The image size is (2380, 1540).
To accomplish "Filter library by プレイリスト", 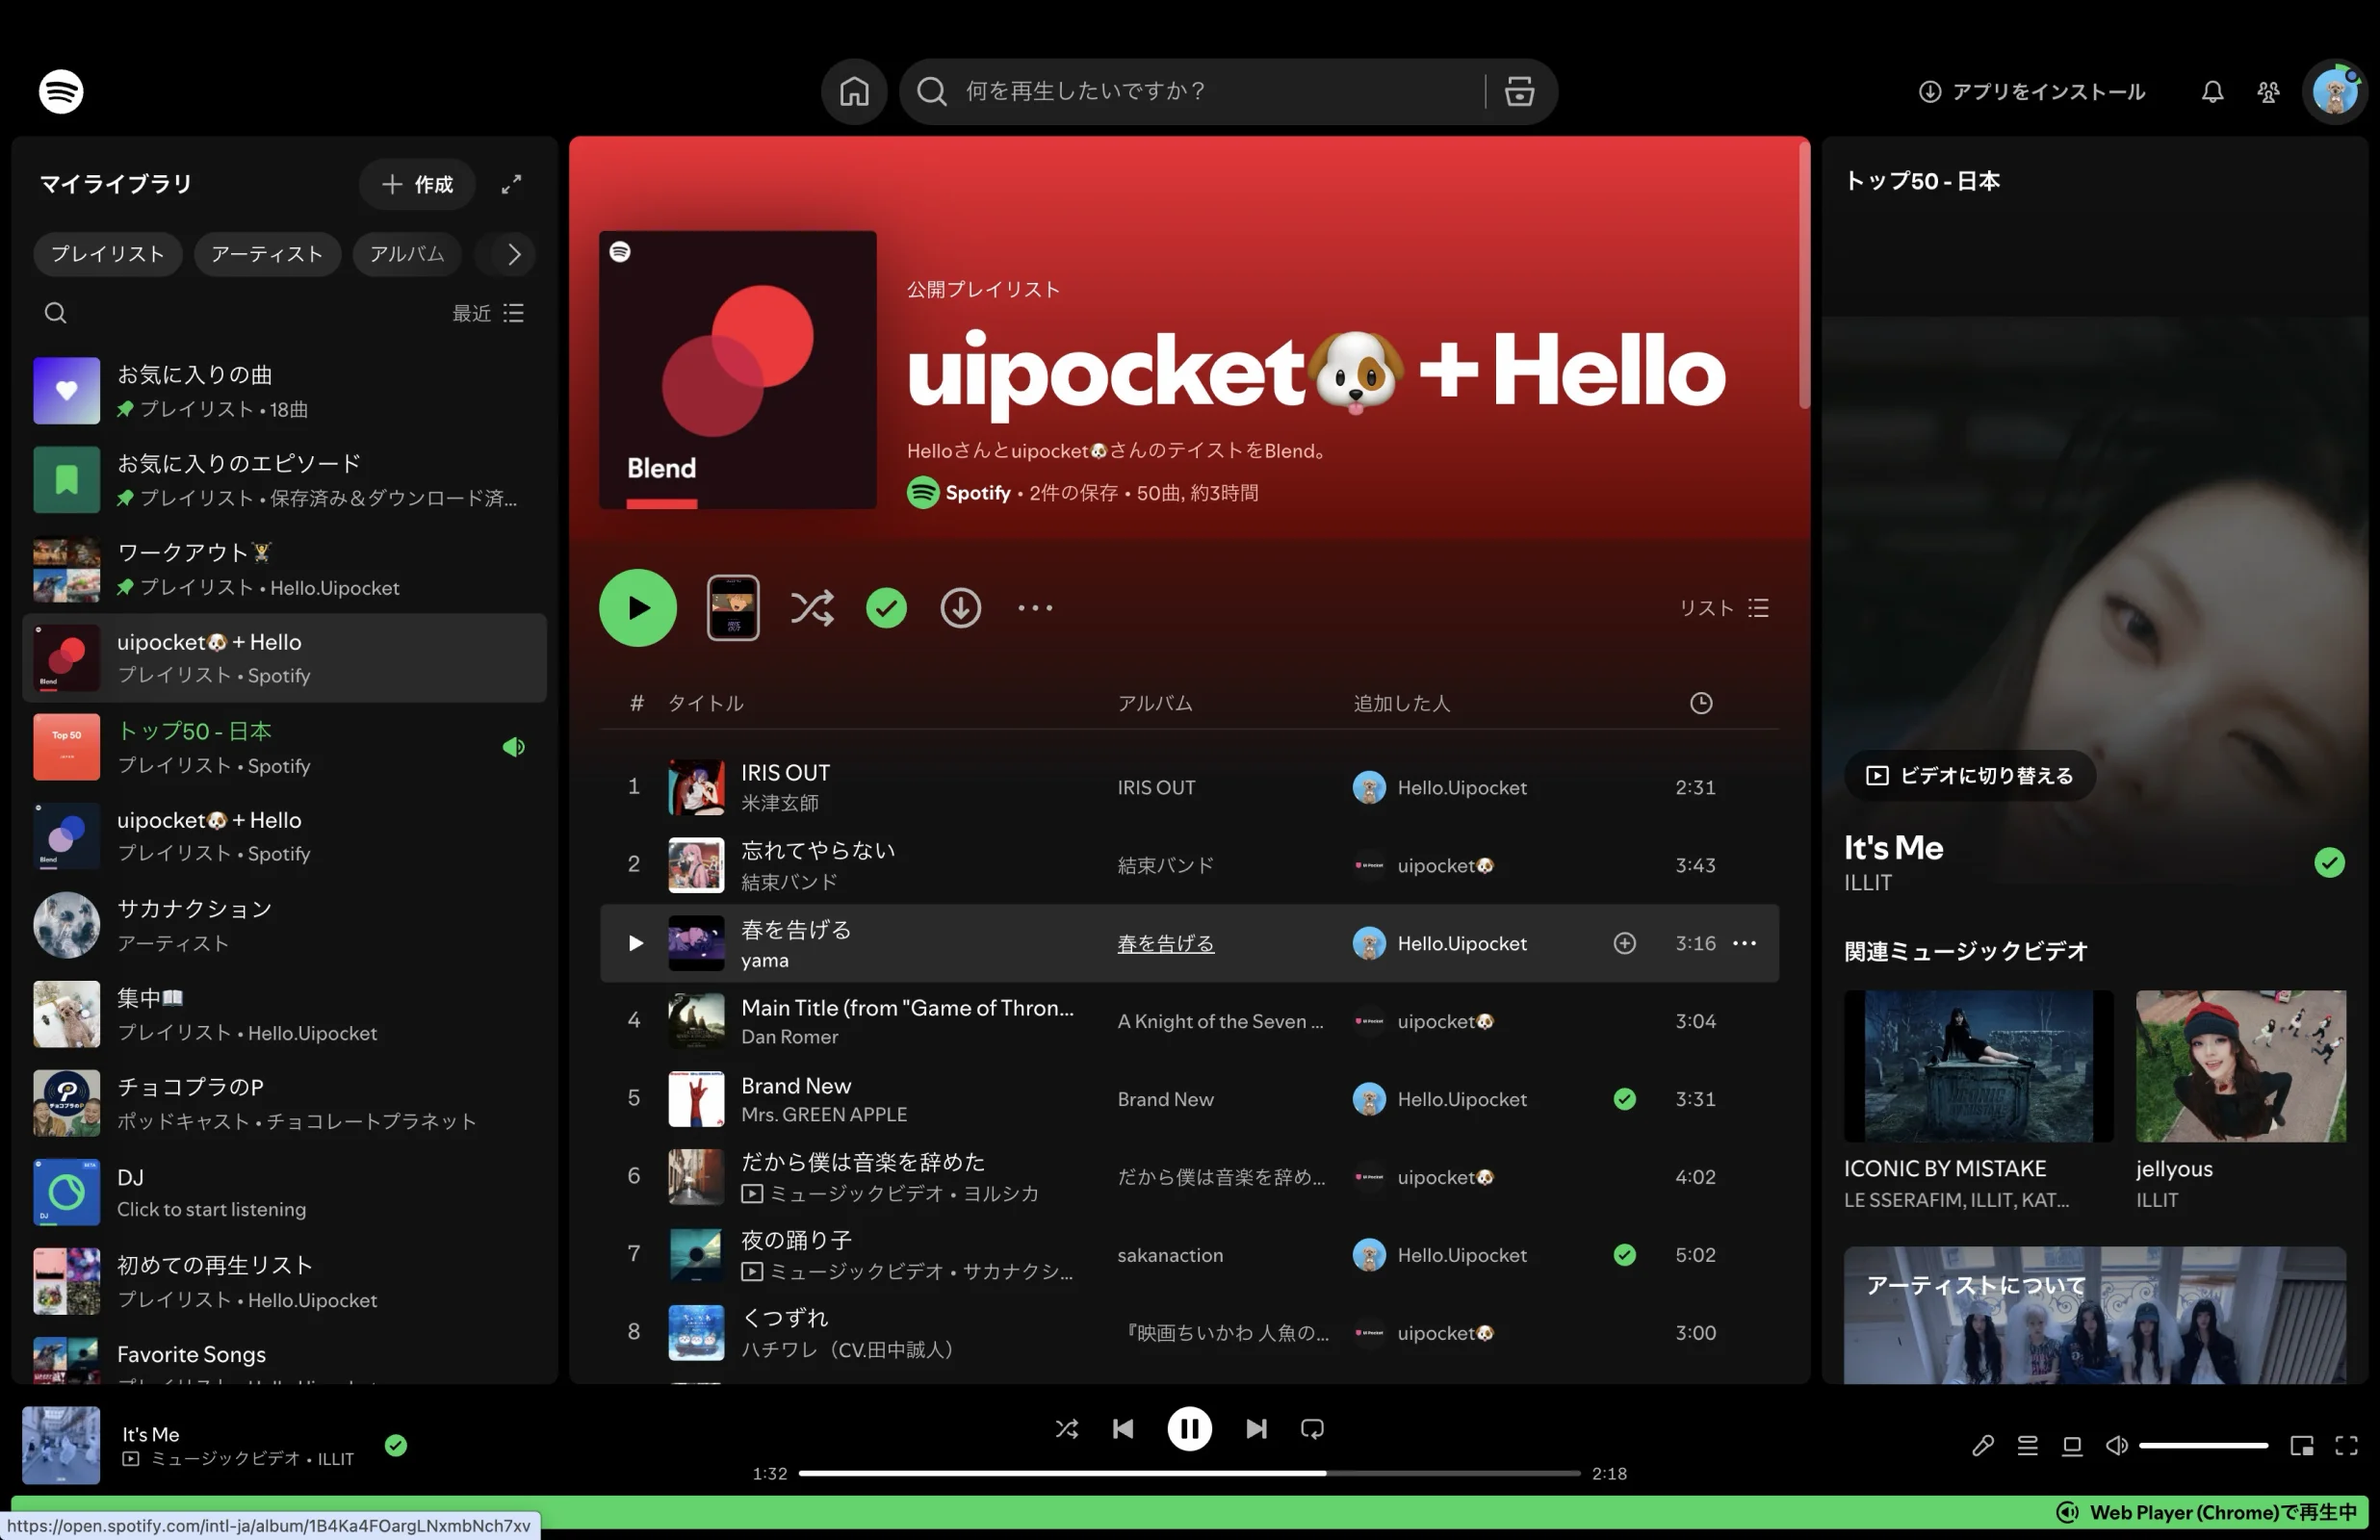I will click(x=108, y=254).
